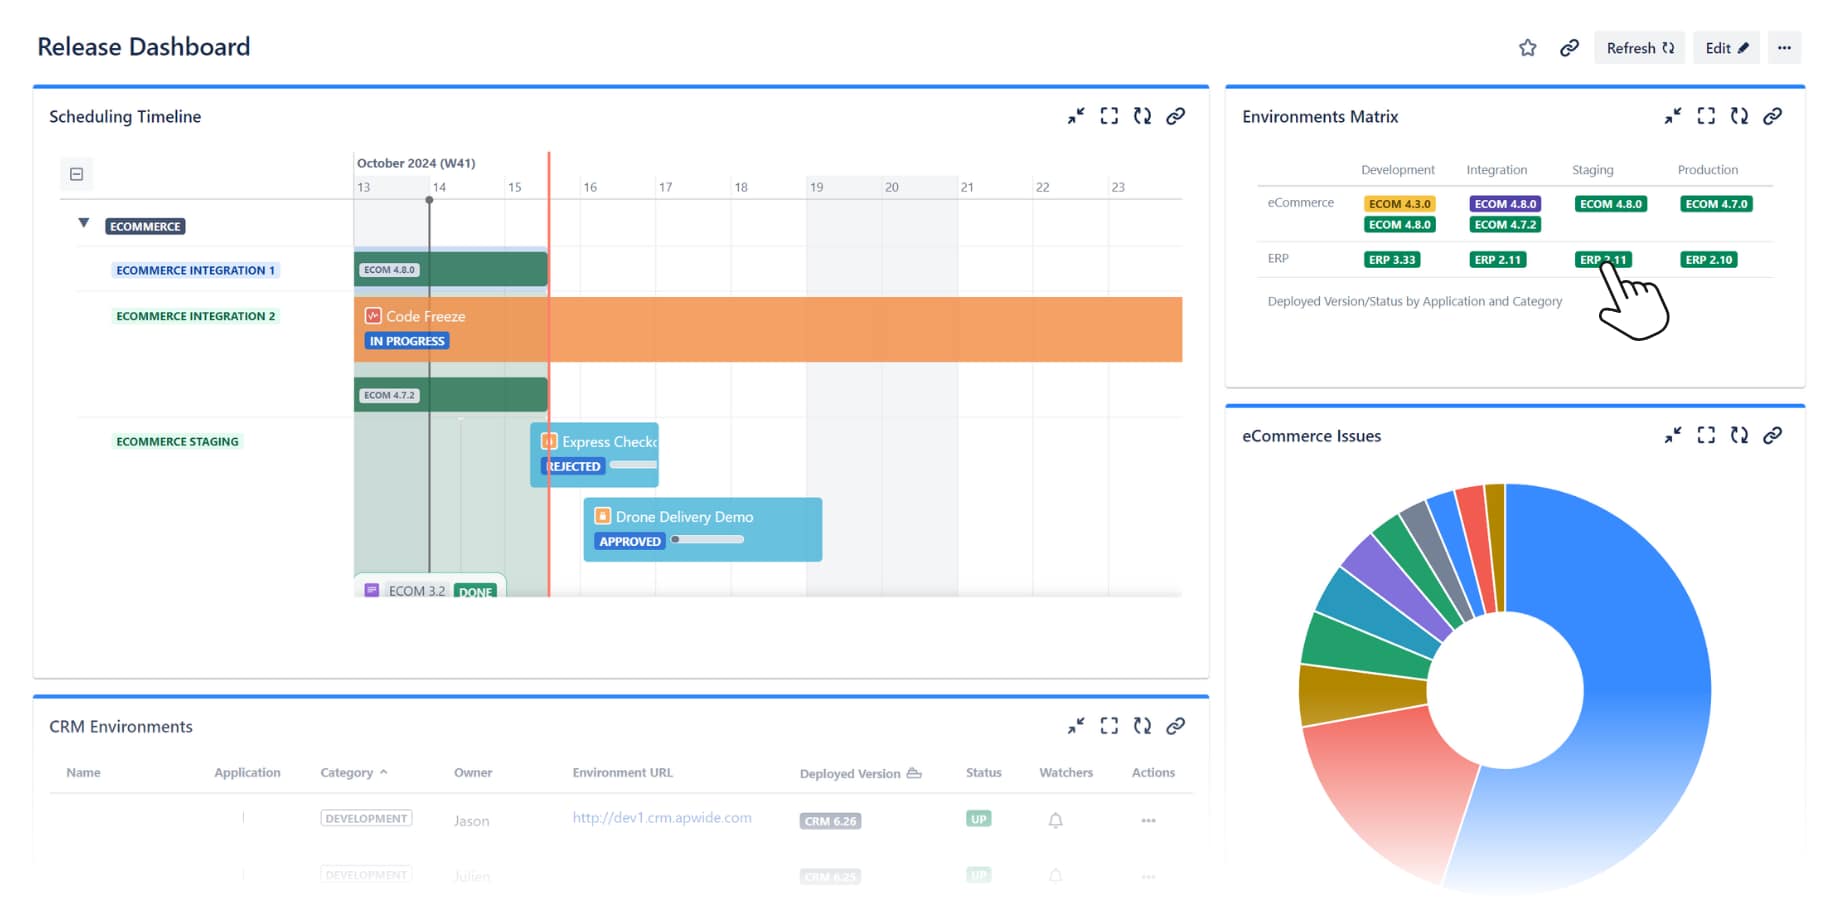Copy the Release Dashboard share link icon
Screen dimensions: 1840x900
[1568, 47]
